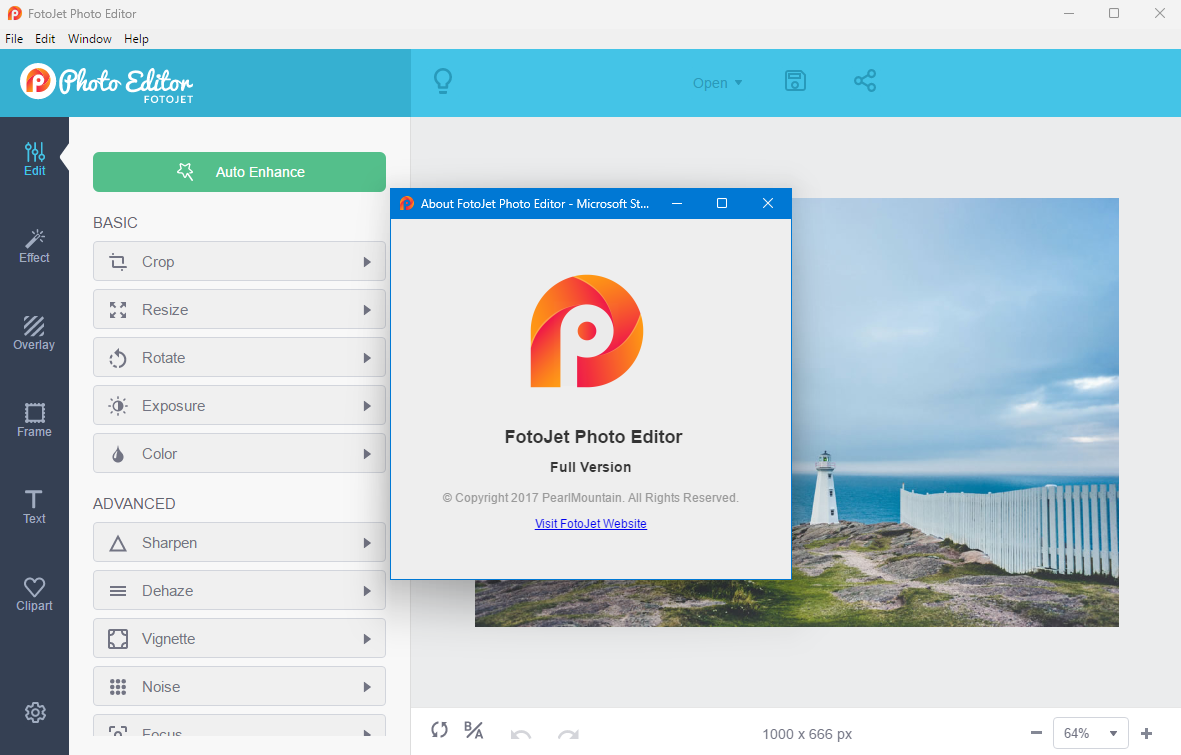
Task: Click the Exposure sun icon
Action: pos(118,406)
